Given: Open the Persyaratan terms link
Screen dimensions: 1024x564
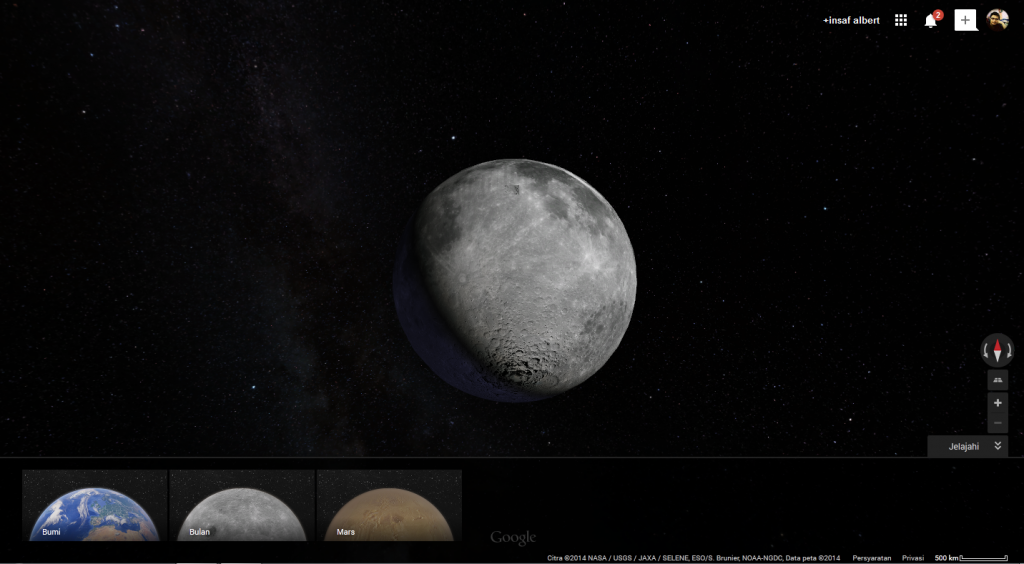Looking at the screenshot, I should 871,558.
